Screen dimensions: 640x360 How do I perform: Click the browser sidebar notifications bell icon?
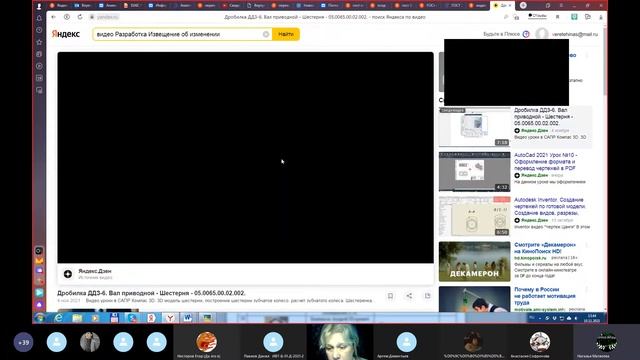tap(39, 18)
